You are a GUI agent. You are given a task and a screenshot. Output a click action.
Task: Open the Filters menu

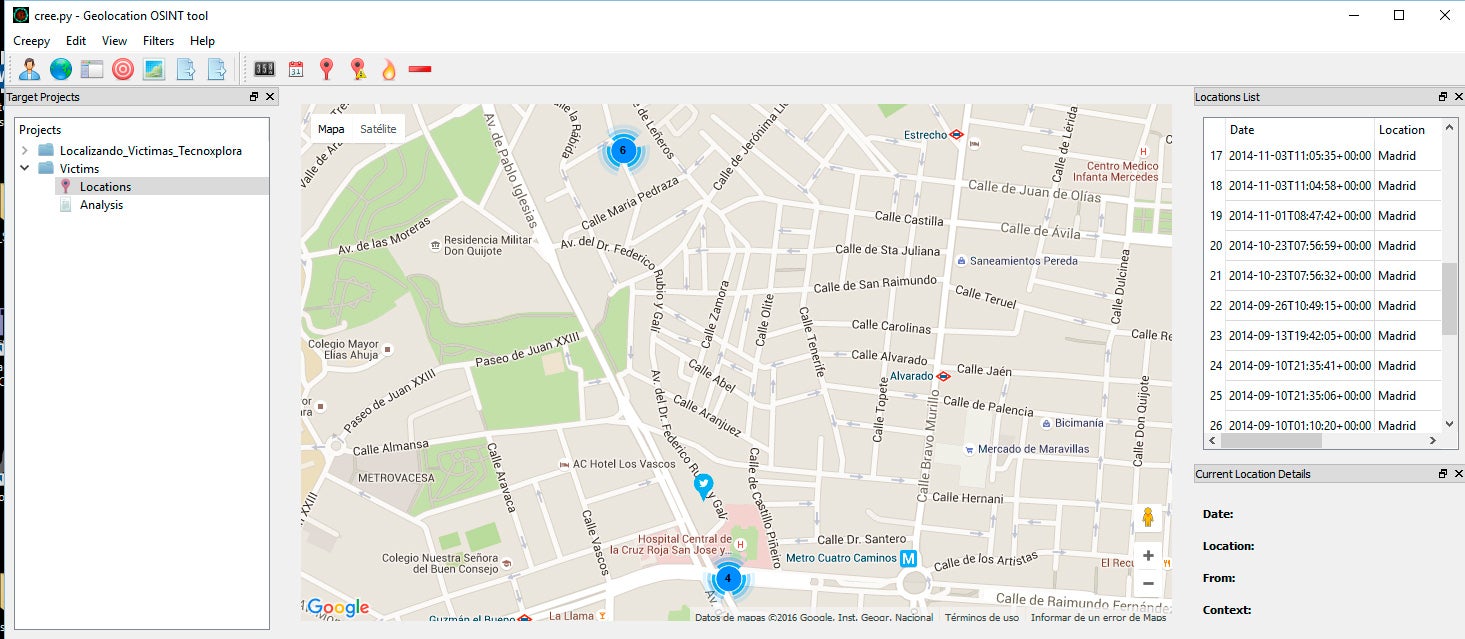coord(158,41)
